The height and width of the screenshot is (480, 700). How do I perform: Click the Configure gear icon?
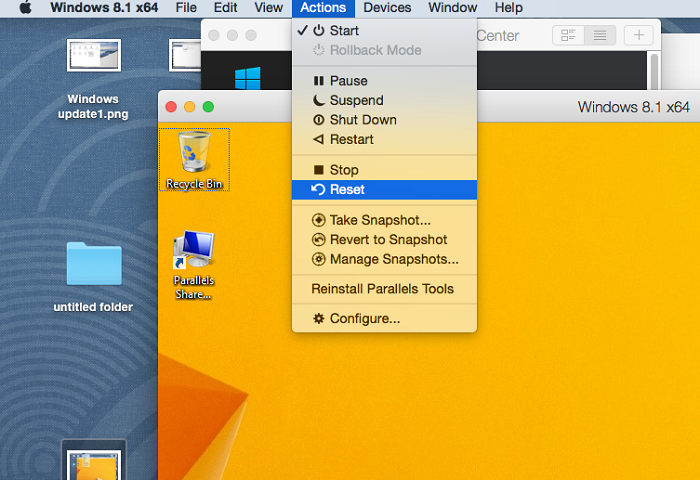point(318,319)
